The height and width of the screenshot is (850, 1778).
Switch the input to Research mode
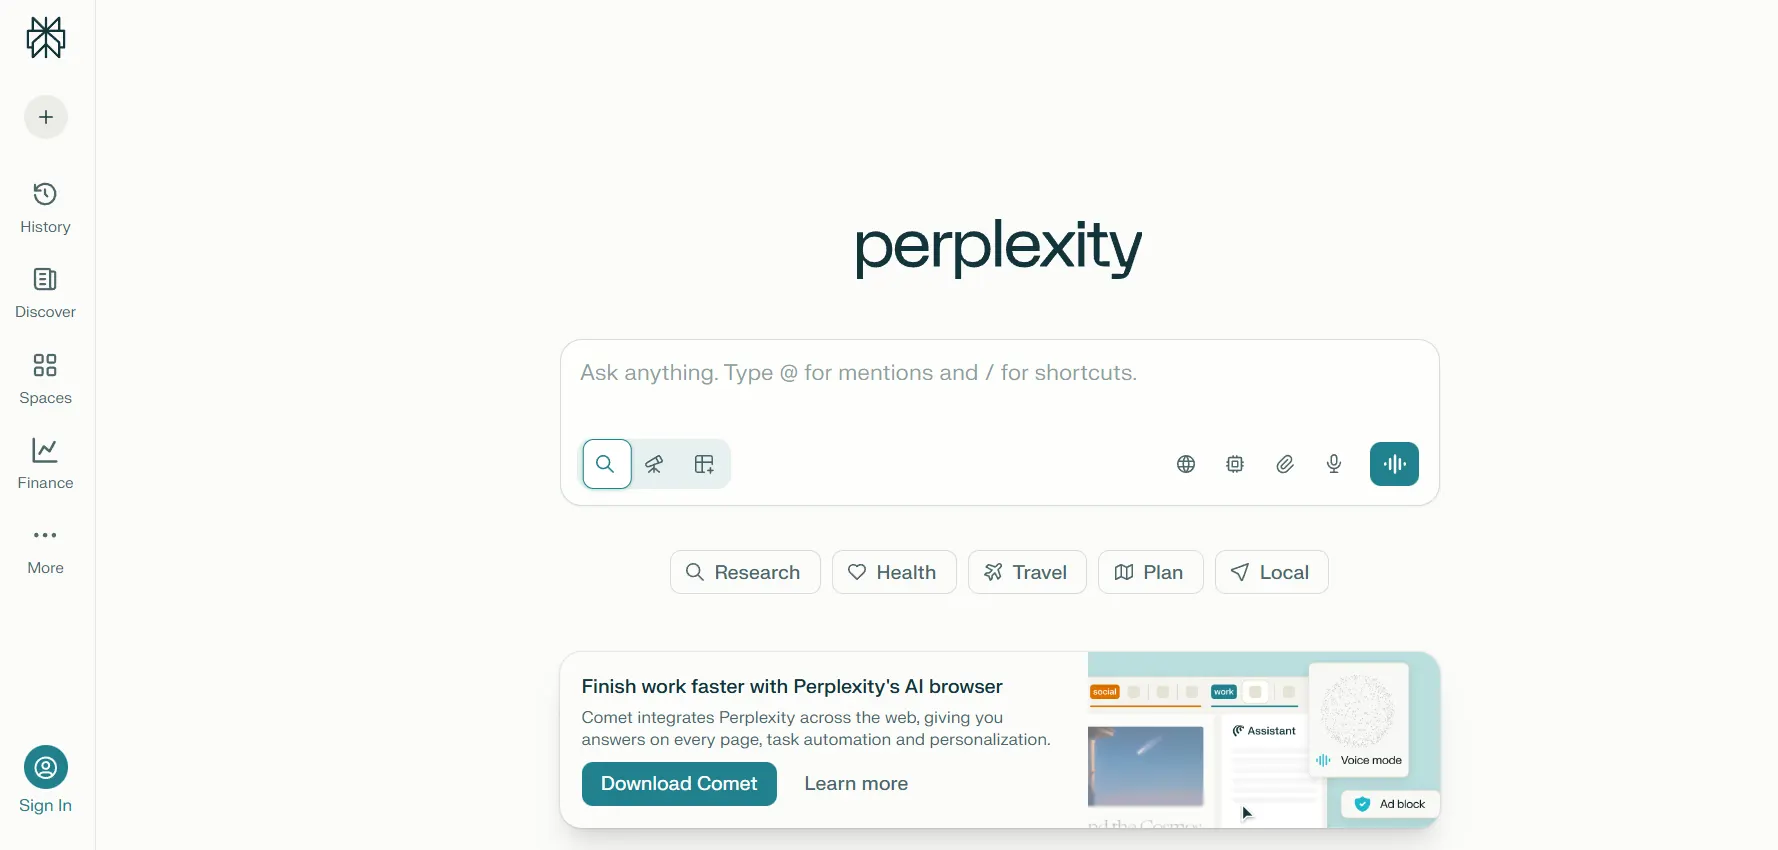(x=745, y=572)
